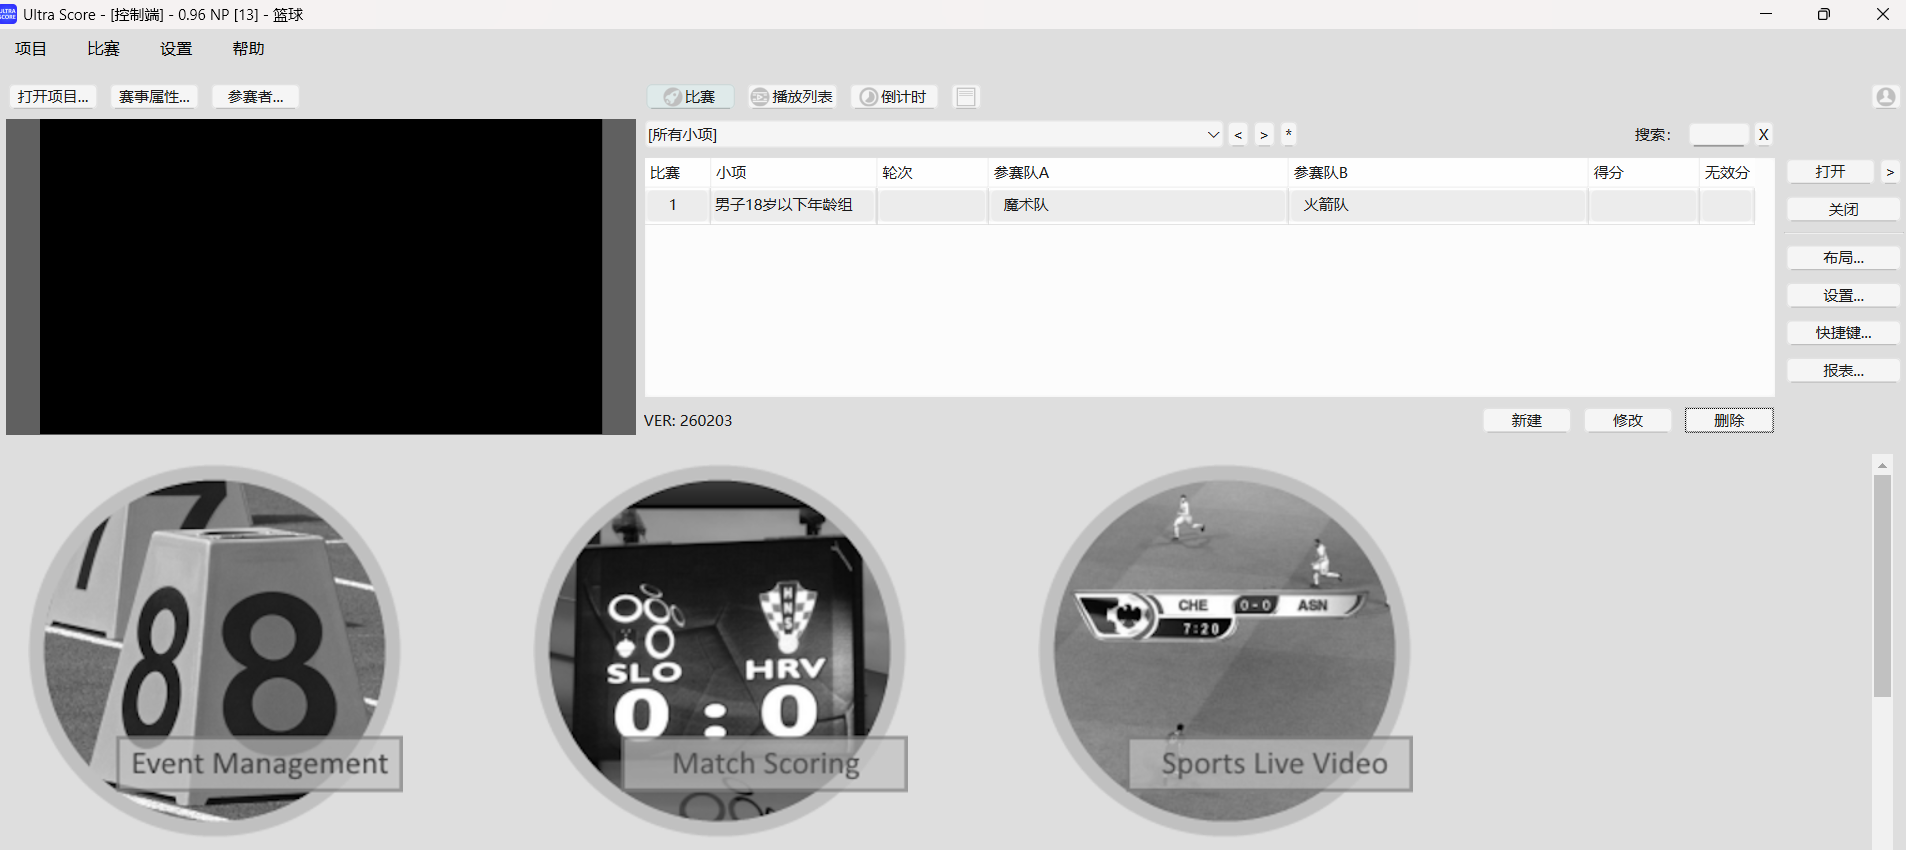Click the 快捷键... shortcuts button
This screenshot has height=850, width=1906.
pyautogui.click(x=1842, y=333)
